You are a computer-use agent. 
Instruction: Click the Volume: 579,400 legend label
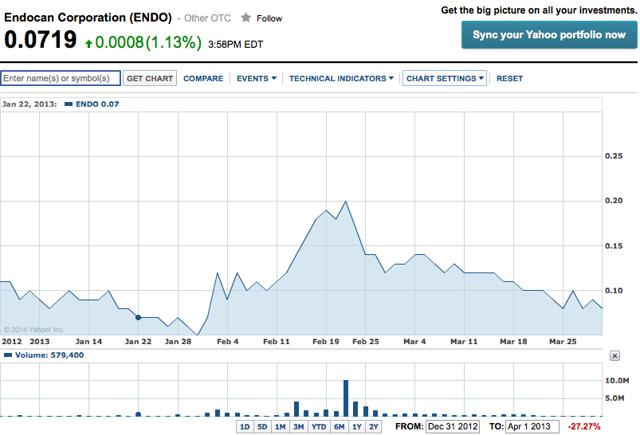[x=49, y=355]
